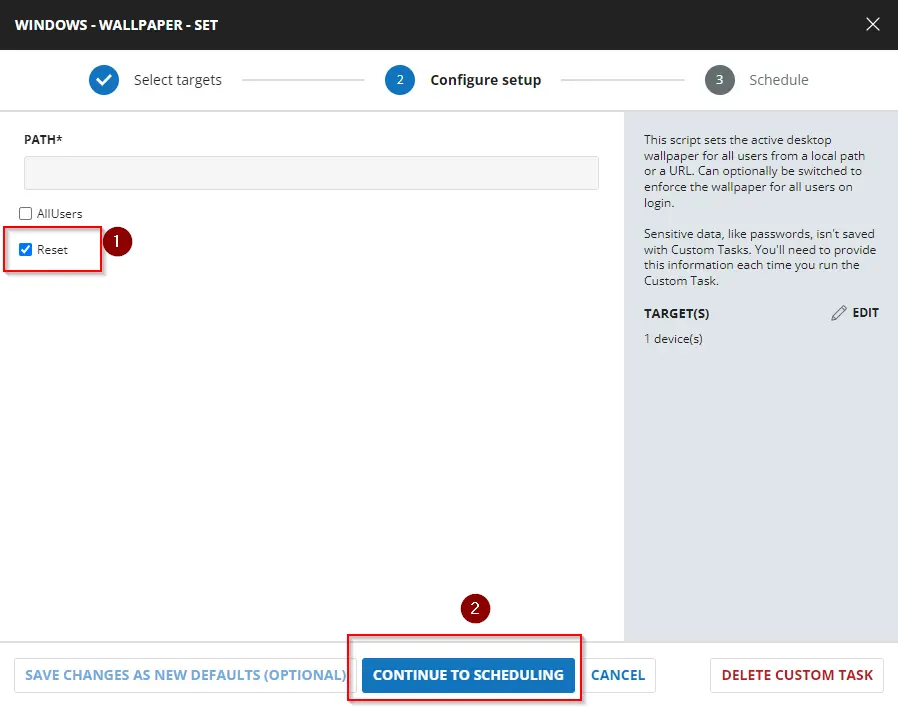The width and height of the screenshot is (898, 707).
Task: Click the PATH* field label
Action: [x=43, y=139]
